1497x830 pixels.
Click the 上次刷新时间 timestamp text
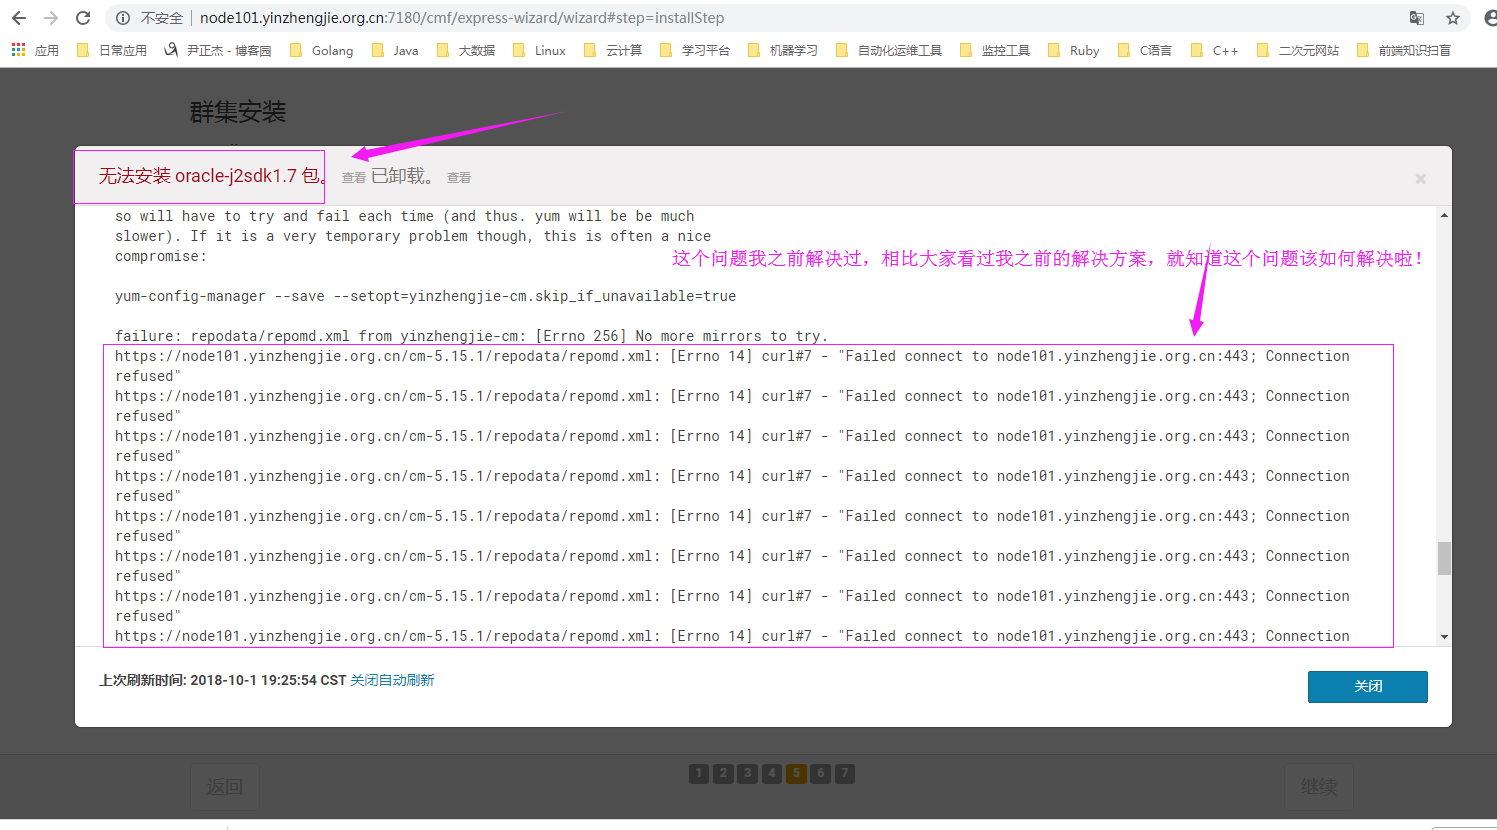point(223,680)
